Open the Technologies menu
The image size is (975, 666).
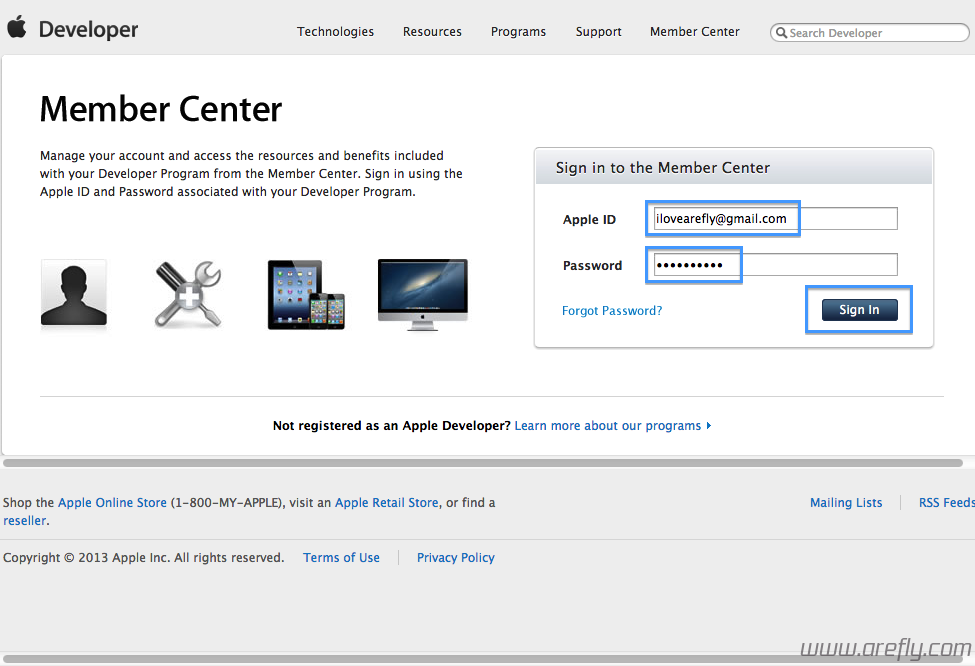pyautogui.click(x=335, y=32)
